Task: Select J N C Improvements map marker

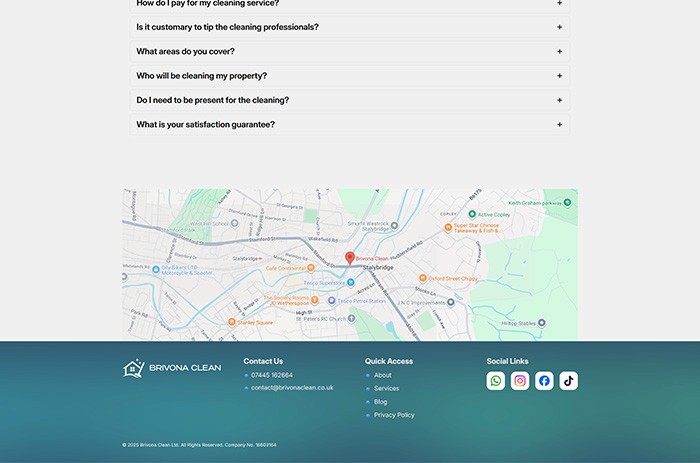Action: click(451, 302)
